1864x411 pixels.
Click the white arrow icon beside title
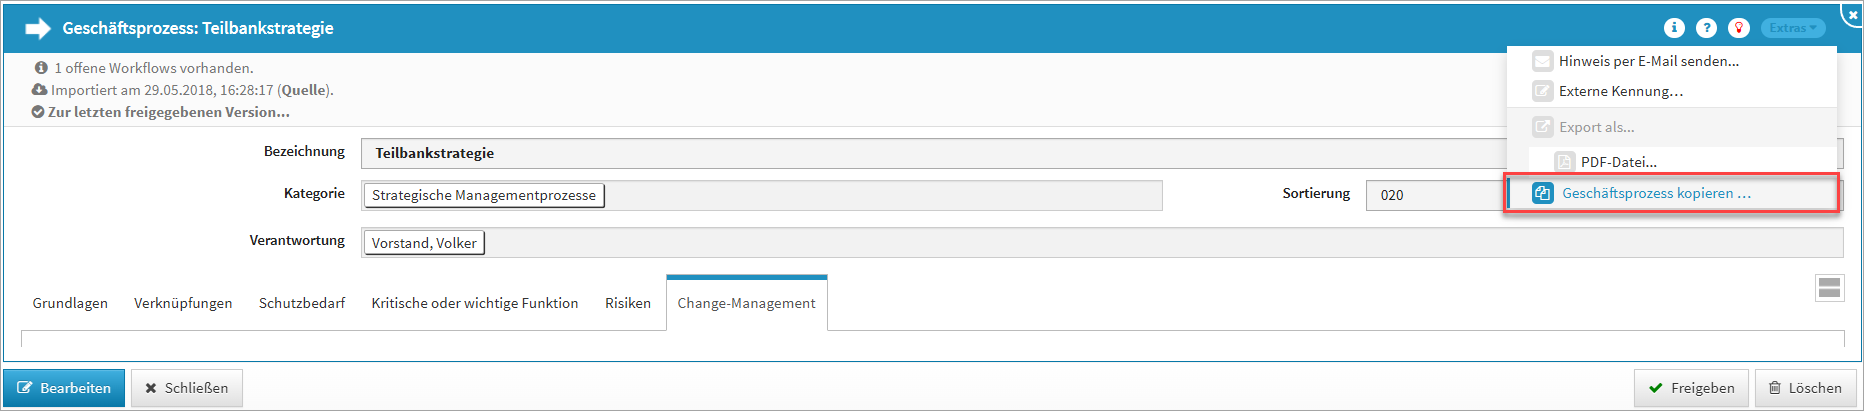(38, 28)
